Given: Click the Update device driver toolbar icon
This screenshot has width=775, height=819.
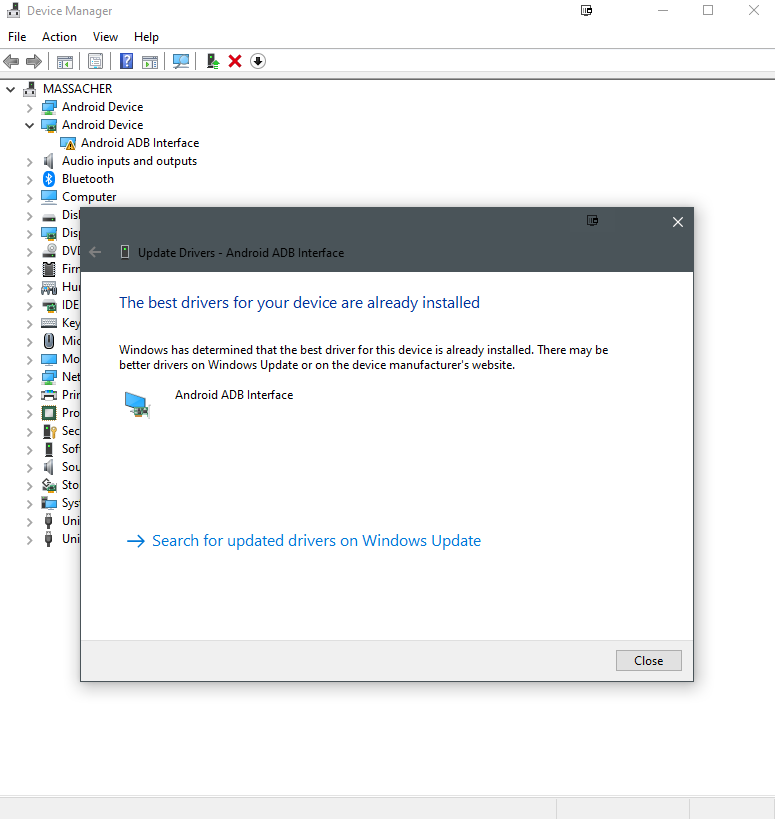Looking at the screenshot, I should [x=213, y=62].
